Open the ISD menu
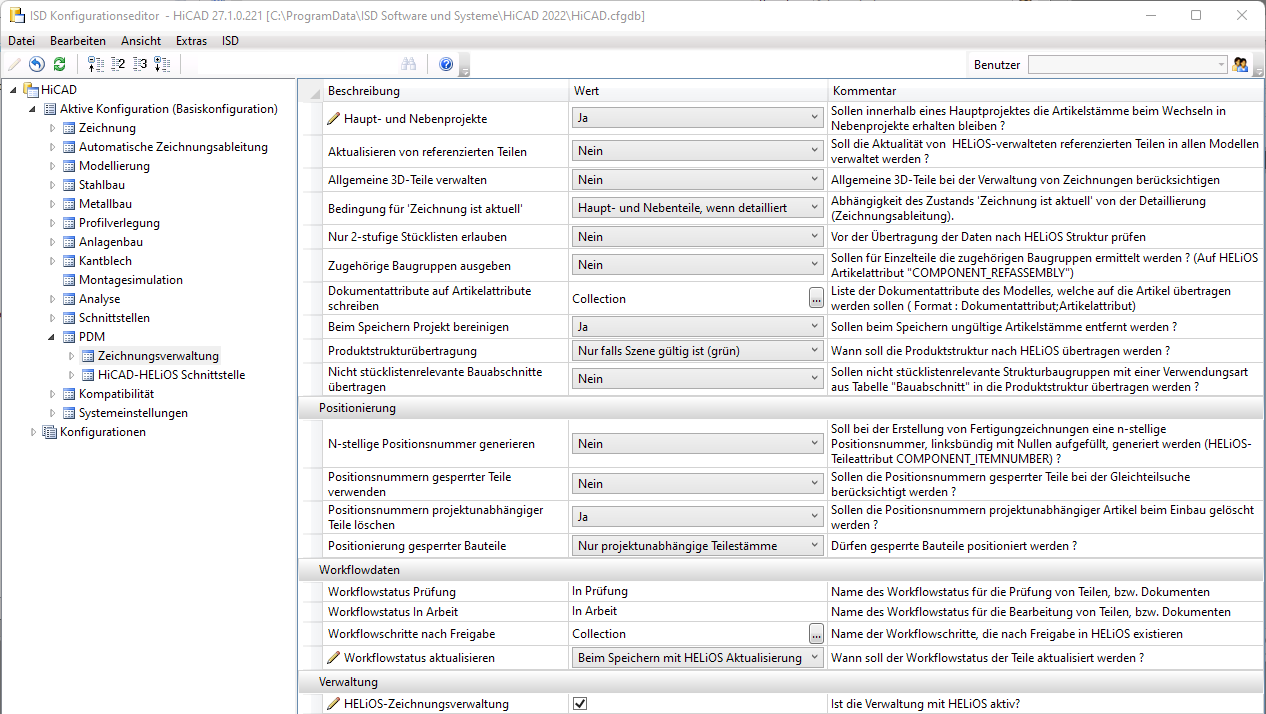The height and width of the screenshot is (714, 1266). 230,41
